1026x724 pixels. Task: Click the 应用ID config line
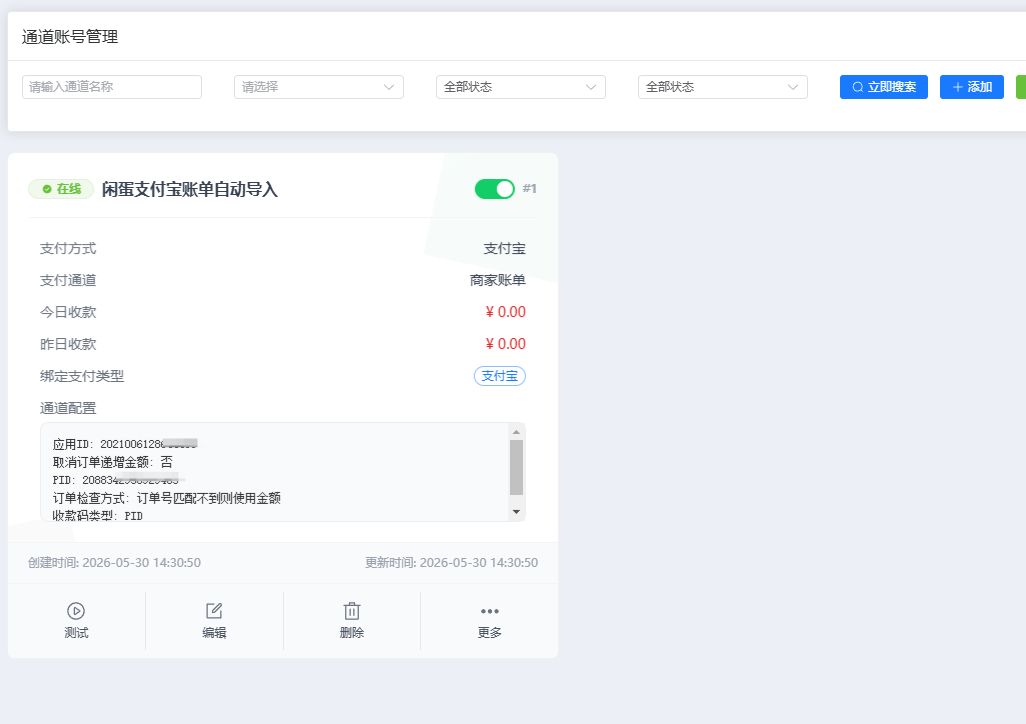[x=125, y=444]
